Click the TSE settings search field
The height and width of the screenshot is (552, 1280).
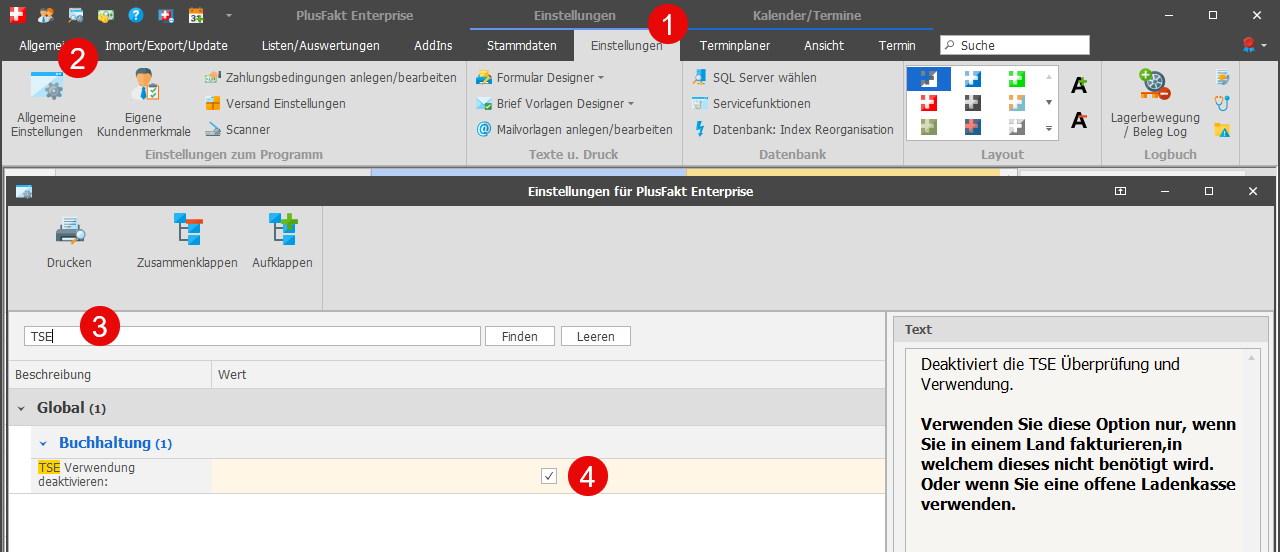(252, 336)
